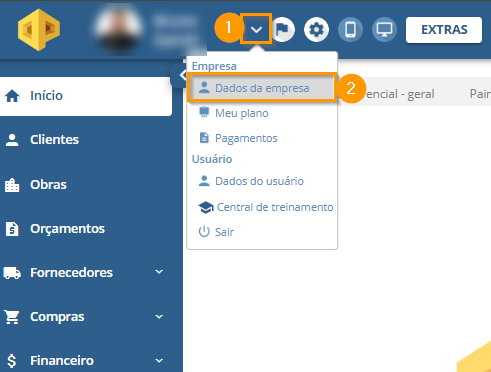Click the document icon beside Pagamentos
This screenshot has width=491, height=372.
coord(204,137)
